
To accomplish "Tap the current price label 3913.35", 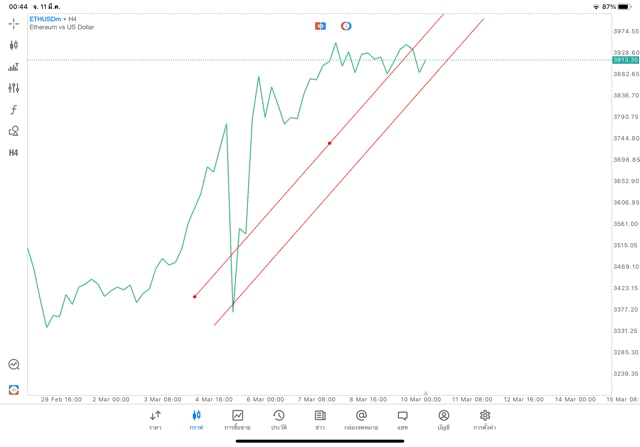I will (625, 60).
